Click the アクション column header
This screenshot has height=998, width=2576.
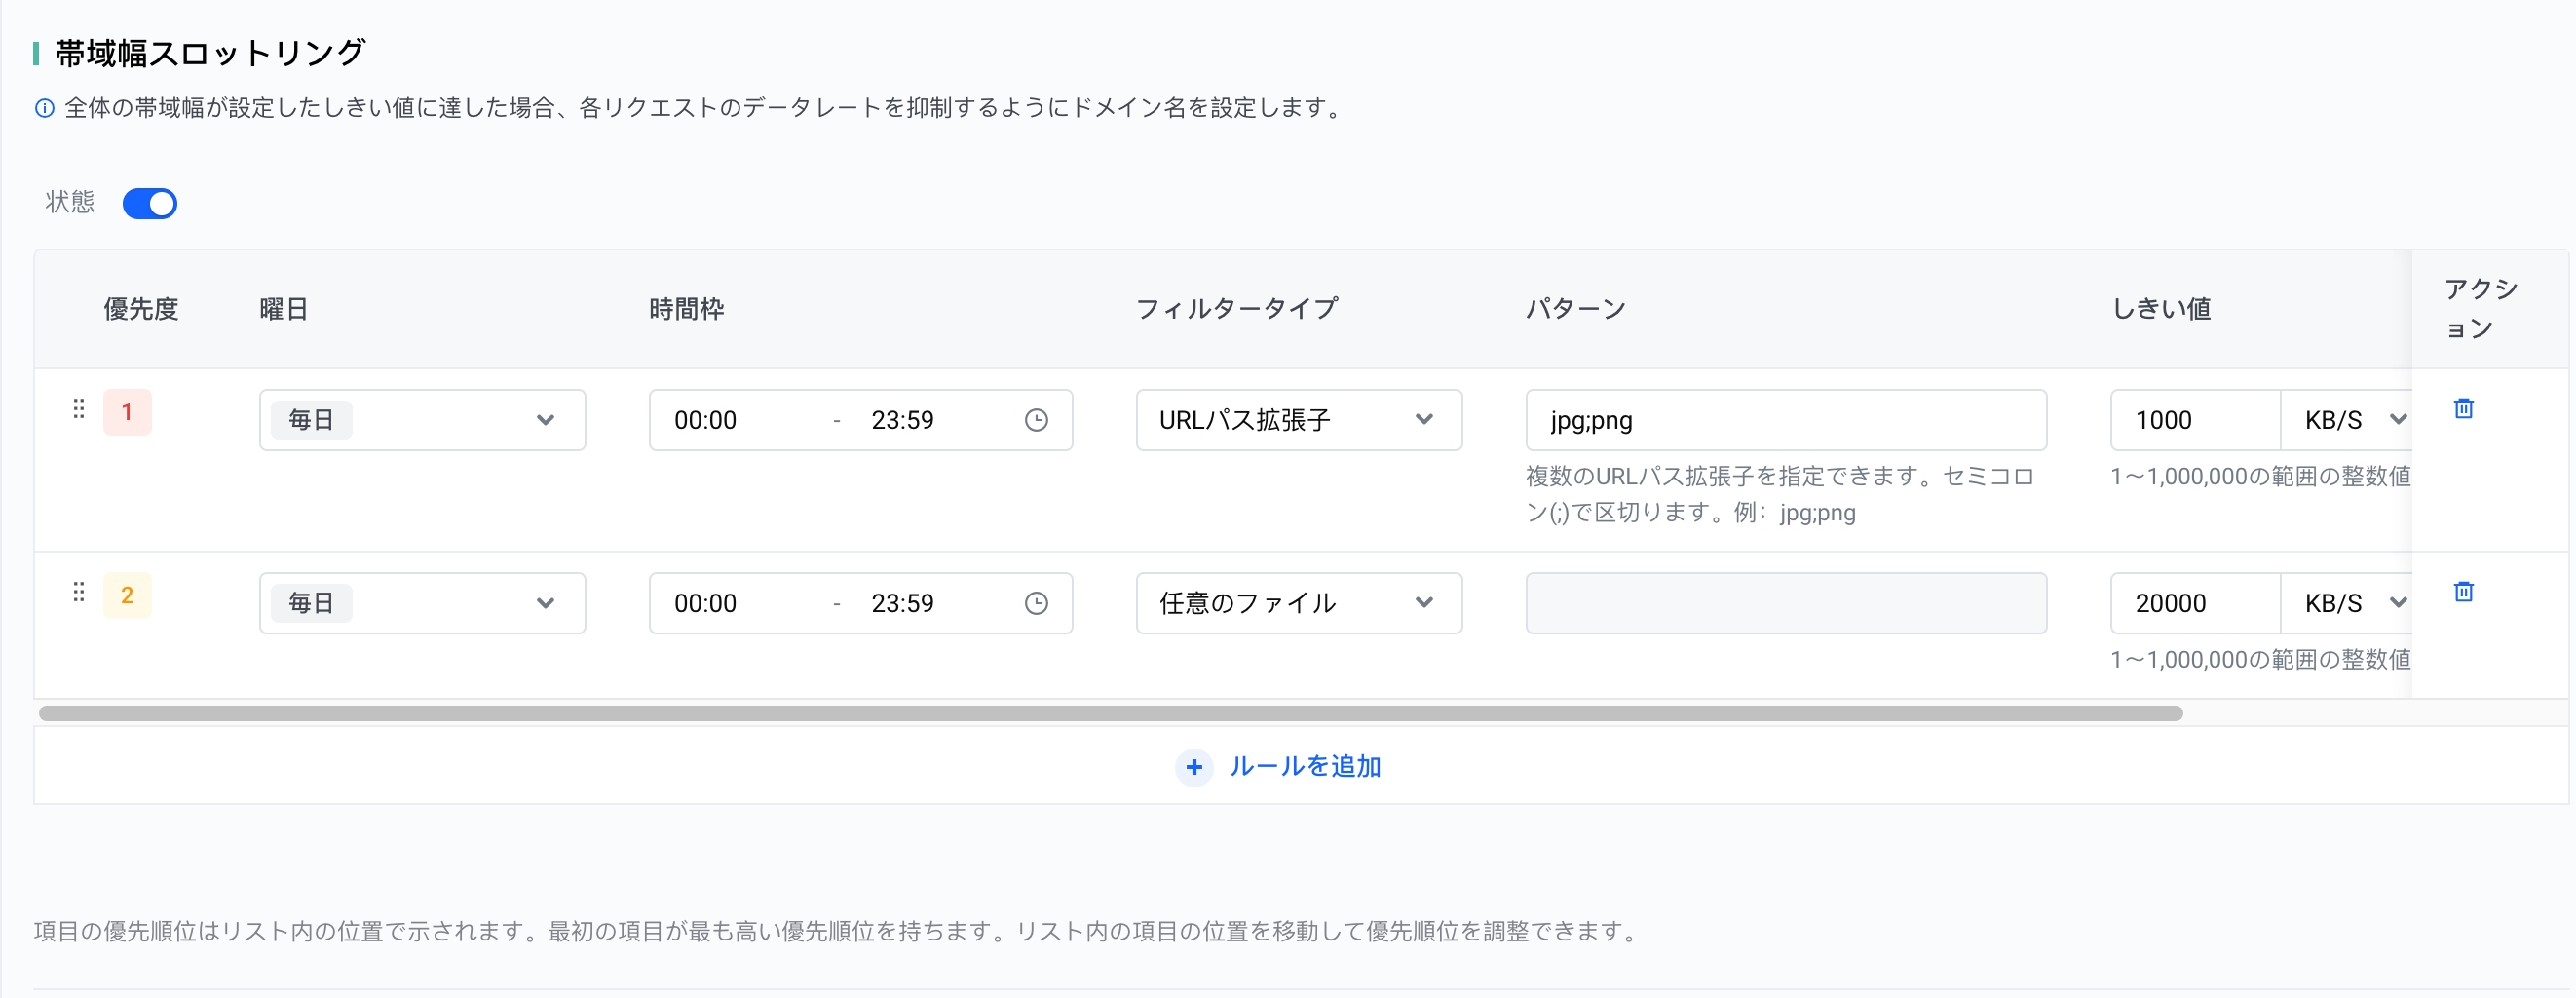[x=2481, y=309]
